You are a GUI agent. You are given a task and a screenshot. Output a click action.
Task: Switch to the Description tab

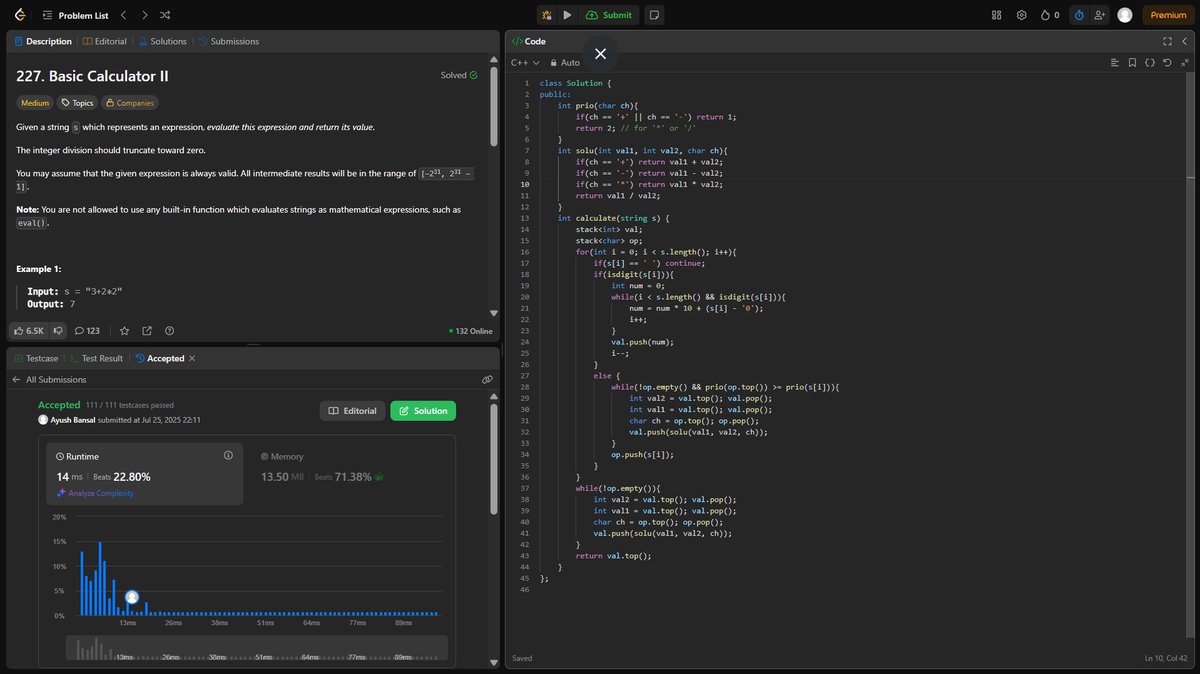click(x=43, y=41)
